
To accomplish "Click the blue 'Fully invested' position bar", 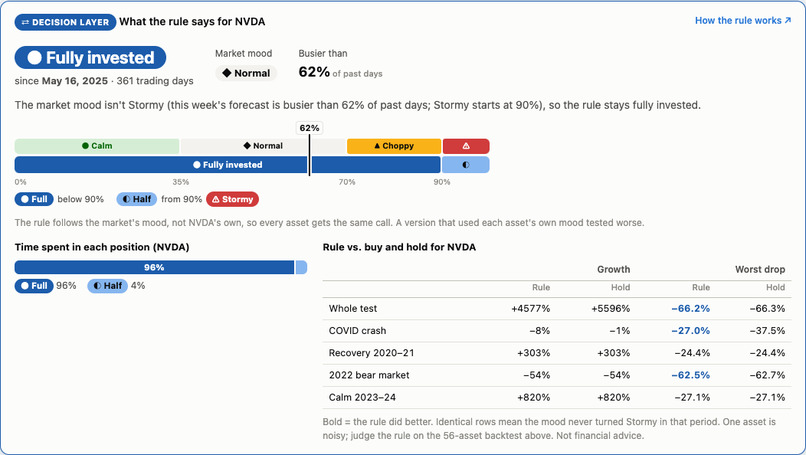I will point(227,165).
